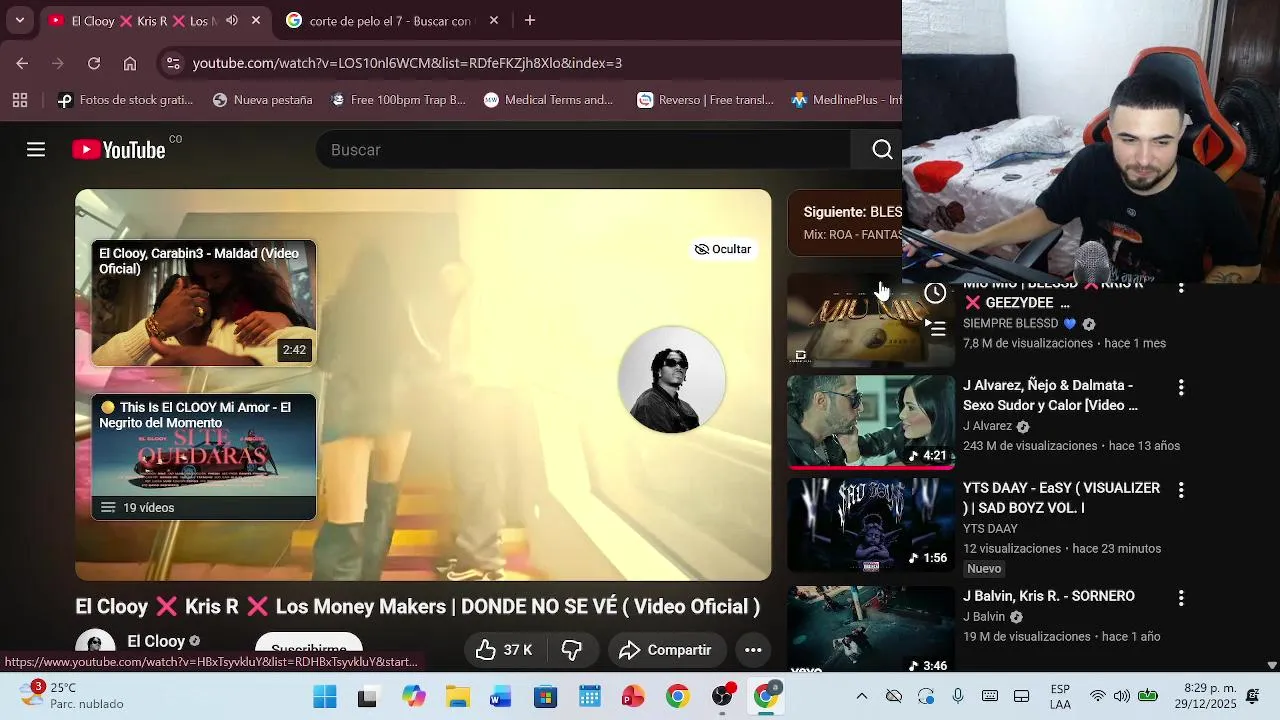Open 'Nueva pestaña' bookmark

[x=263, y=100]
